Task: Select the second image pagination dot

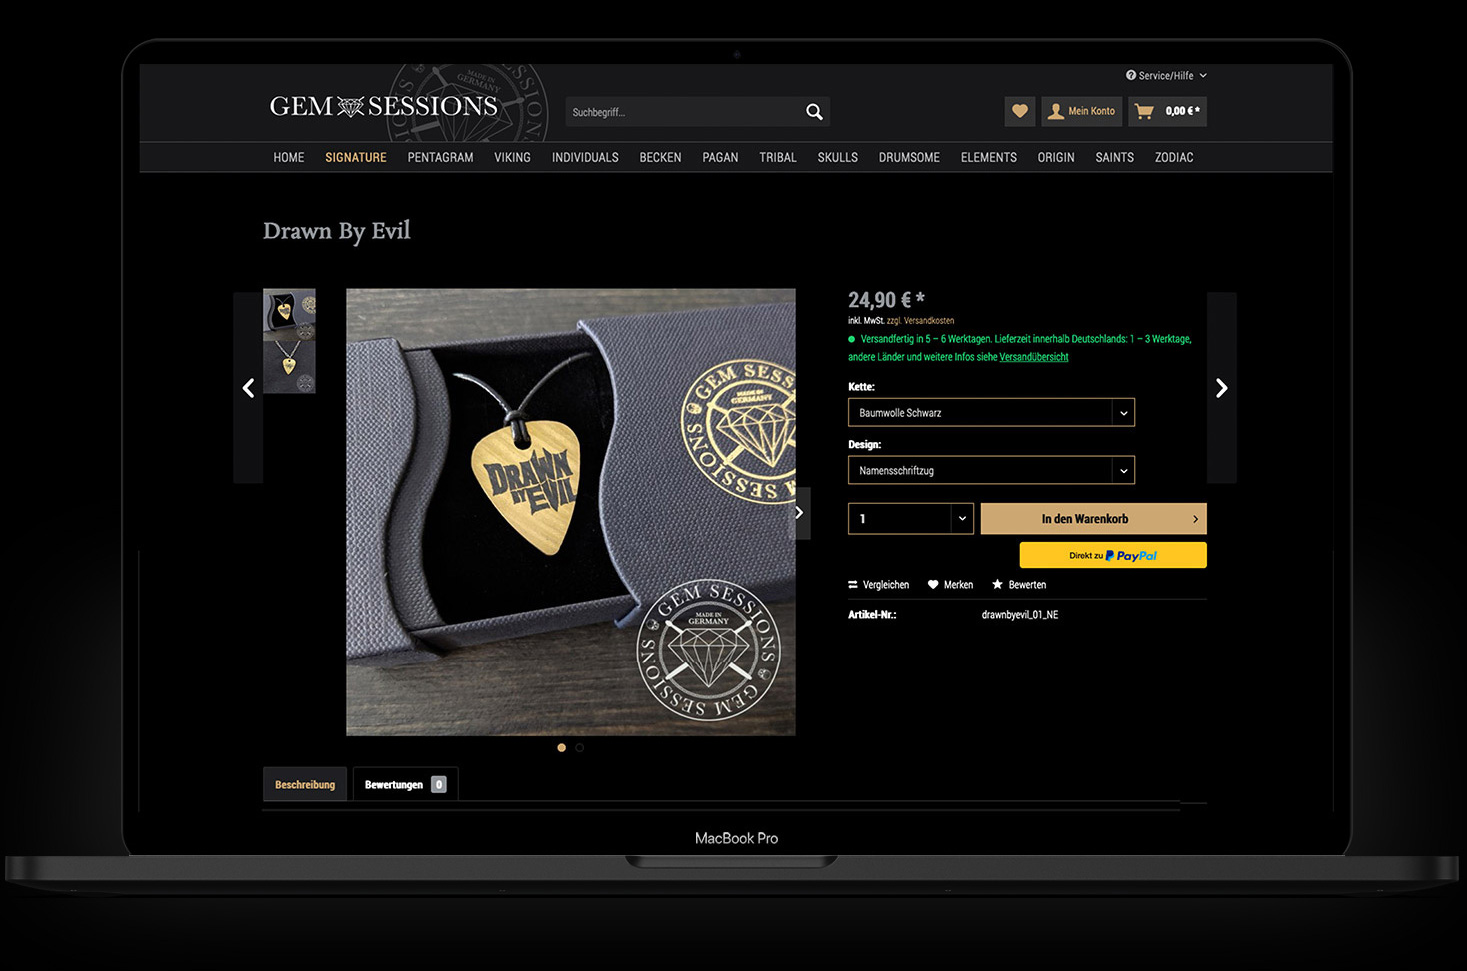Action: (580, 748)
